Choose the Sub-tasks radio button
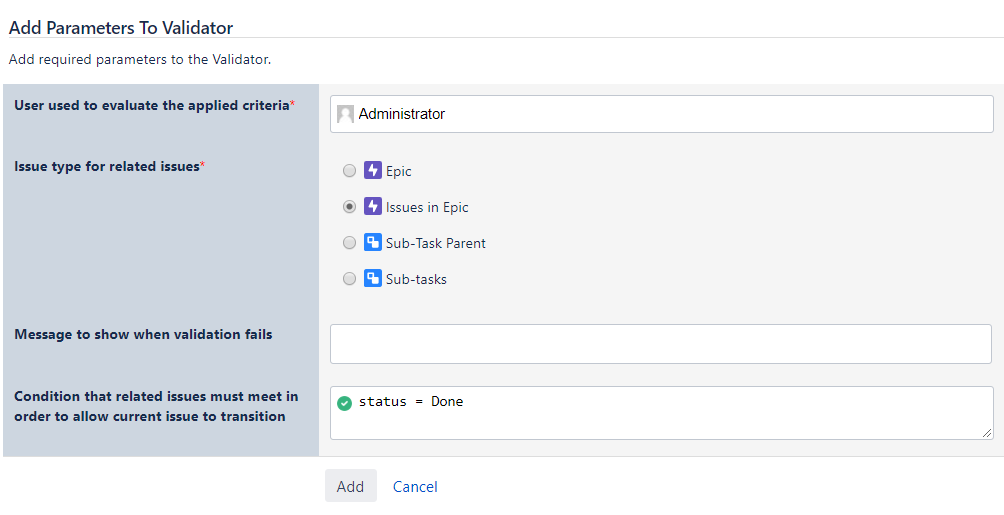The height and width of the screenshot is (515, 1004). pos(350,279)
